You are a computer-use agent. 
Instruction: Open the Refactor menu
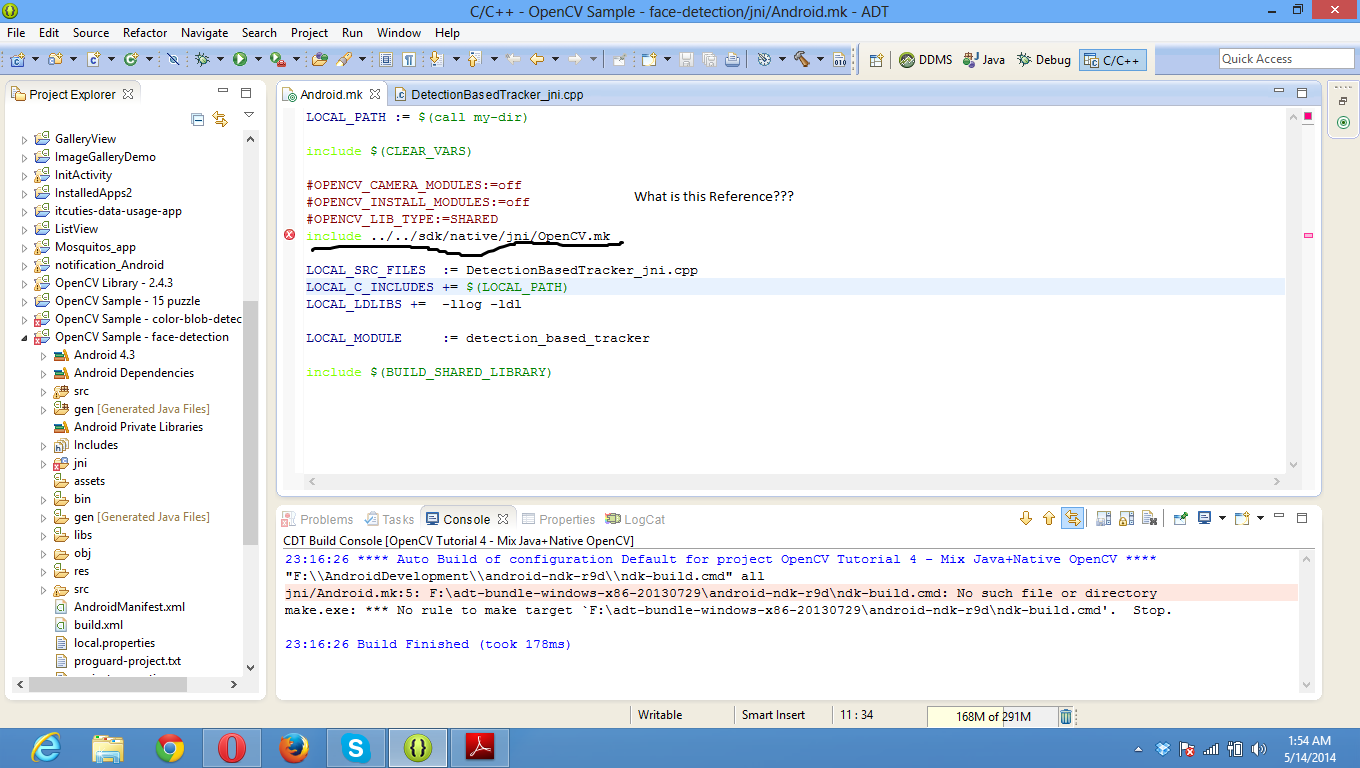pyautogui.click(x=145, y=32)
